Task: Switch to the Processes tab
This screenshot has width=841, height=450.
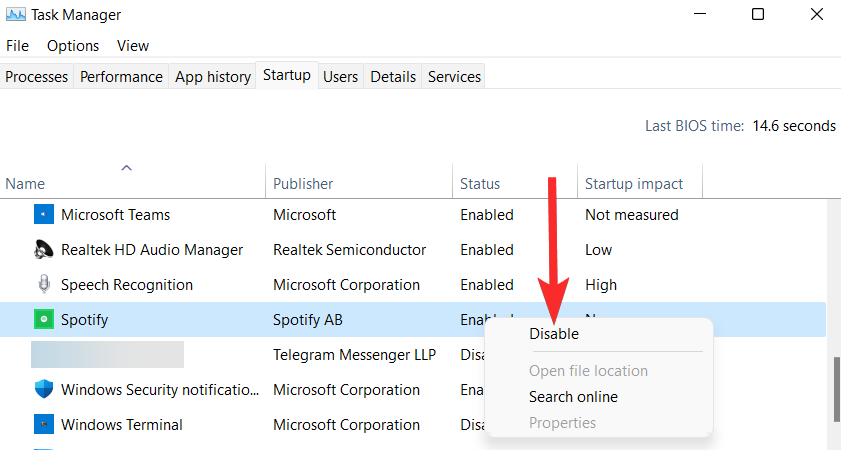Action: point(37,77)
